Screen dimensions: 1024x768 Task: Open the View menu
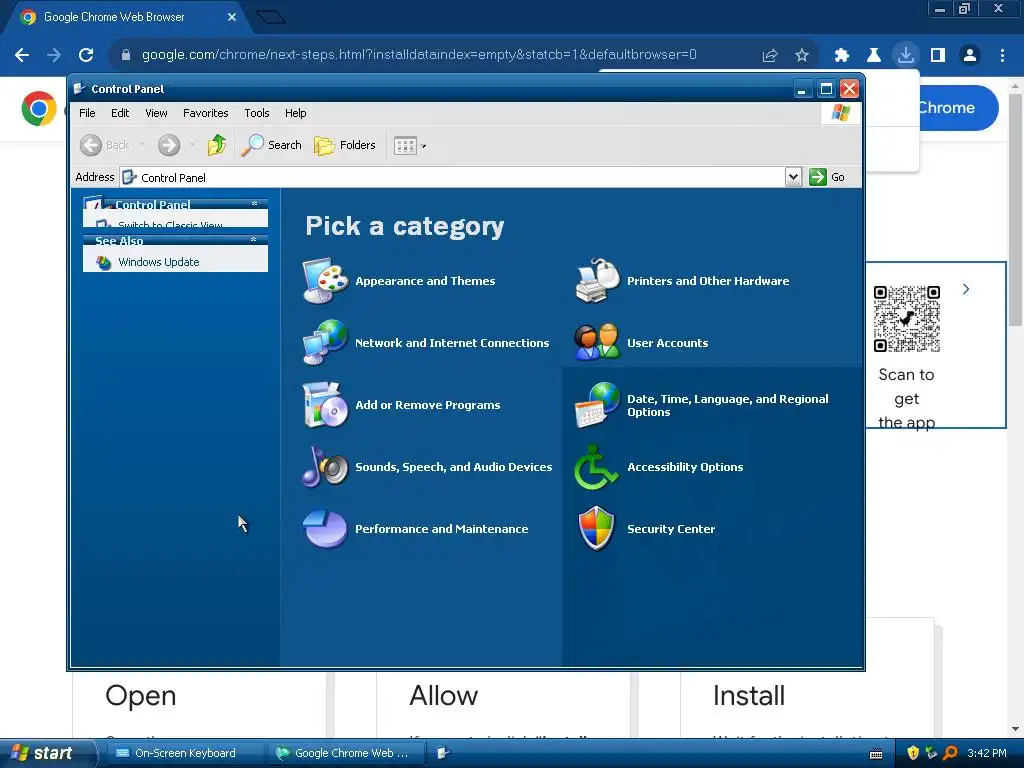(x=156, y=113)
